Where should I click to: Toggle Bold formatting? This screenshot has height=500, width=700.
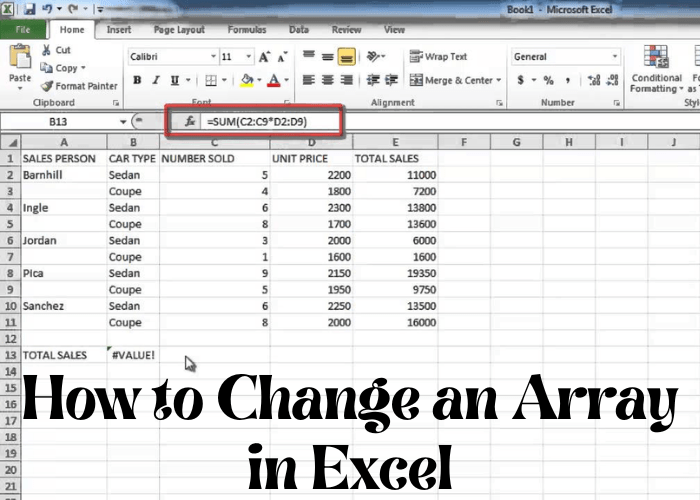(x=137, y=80)
